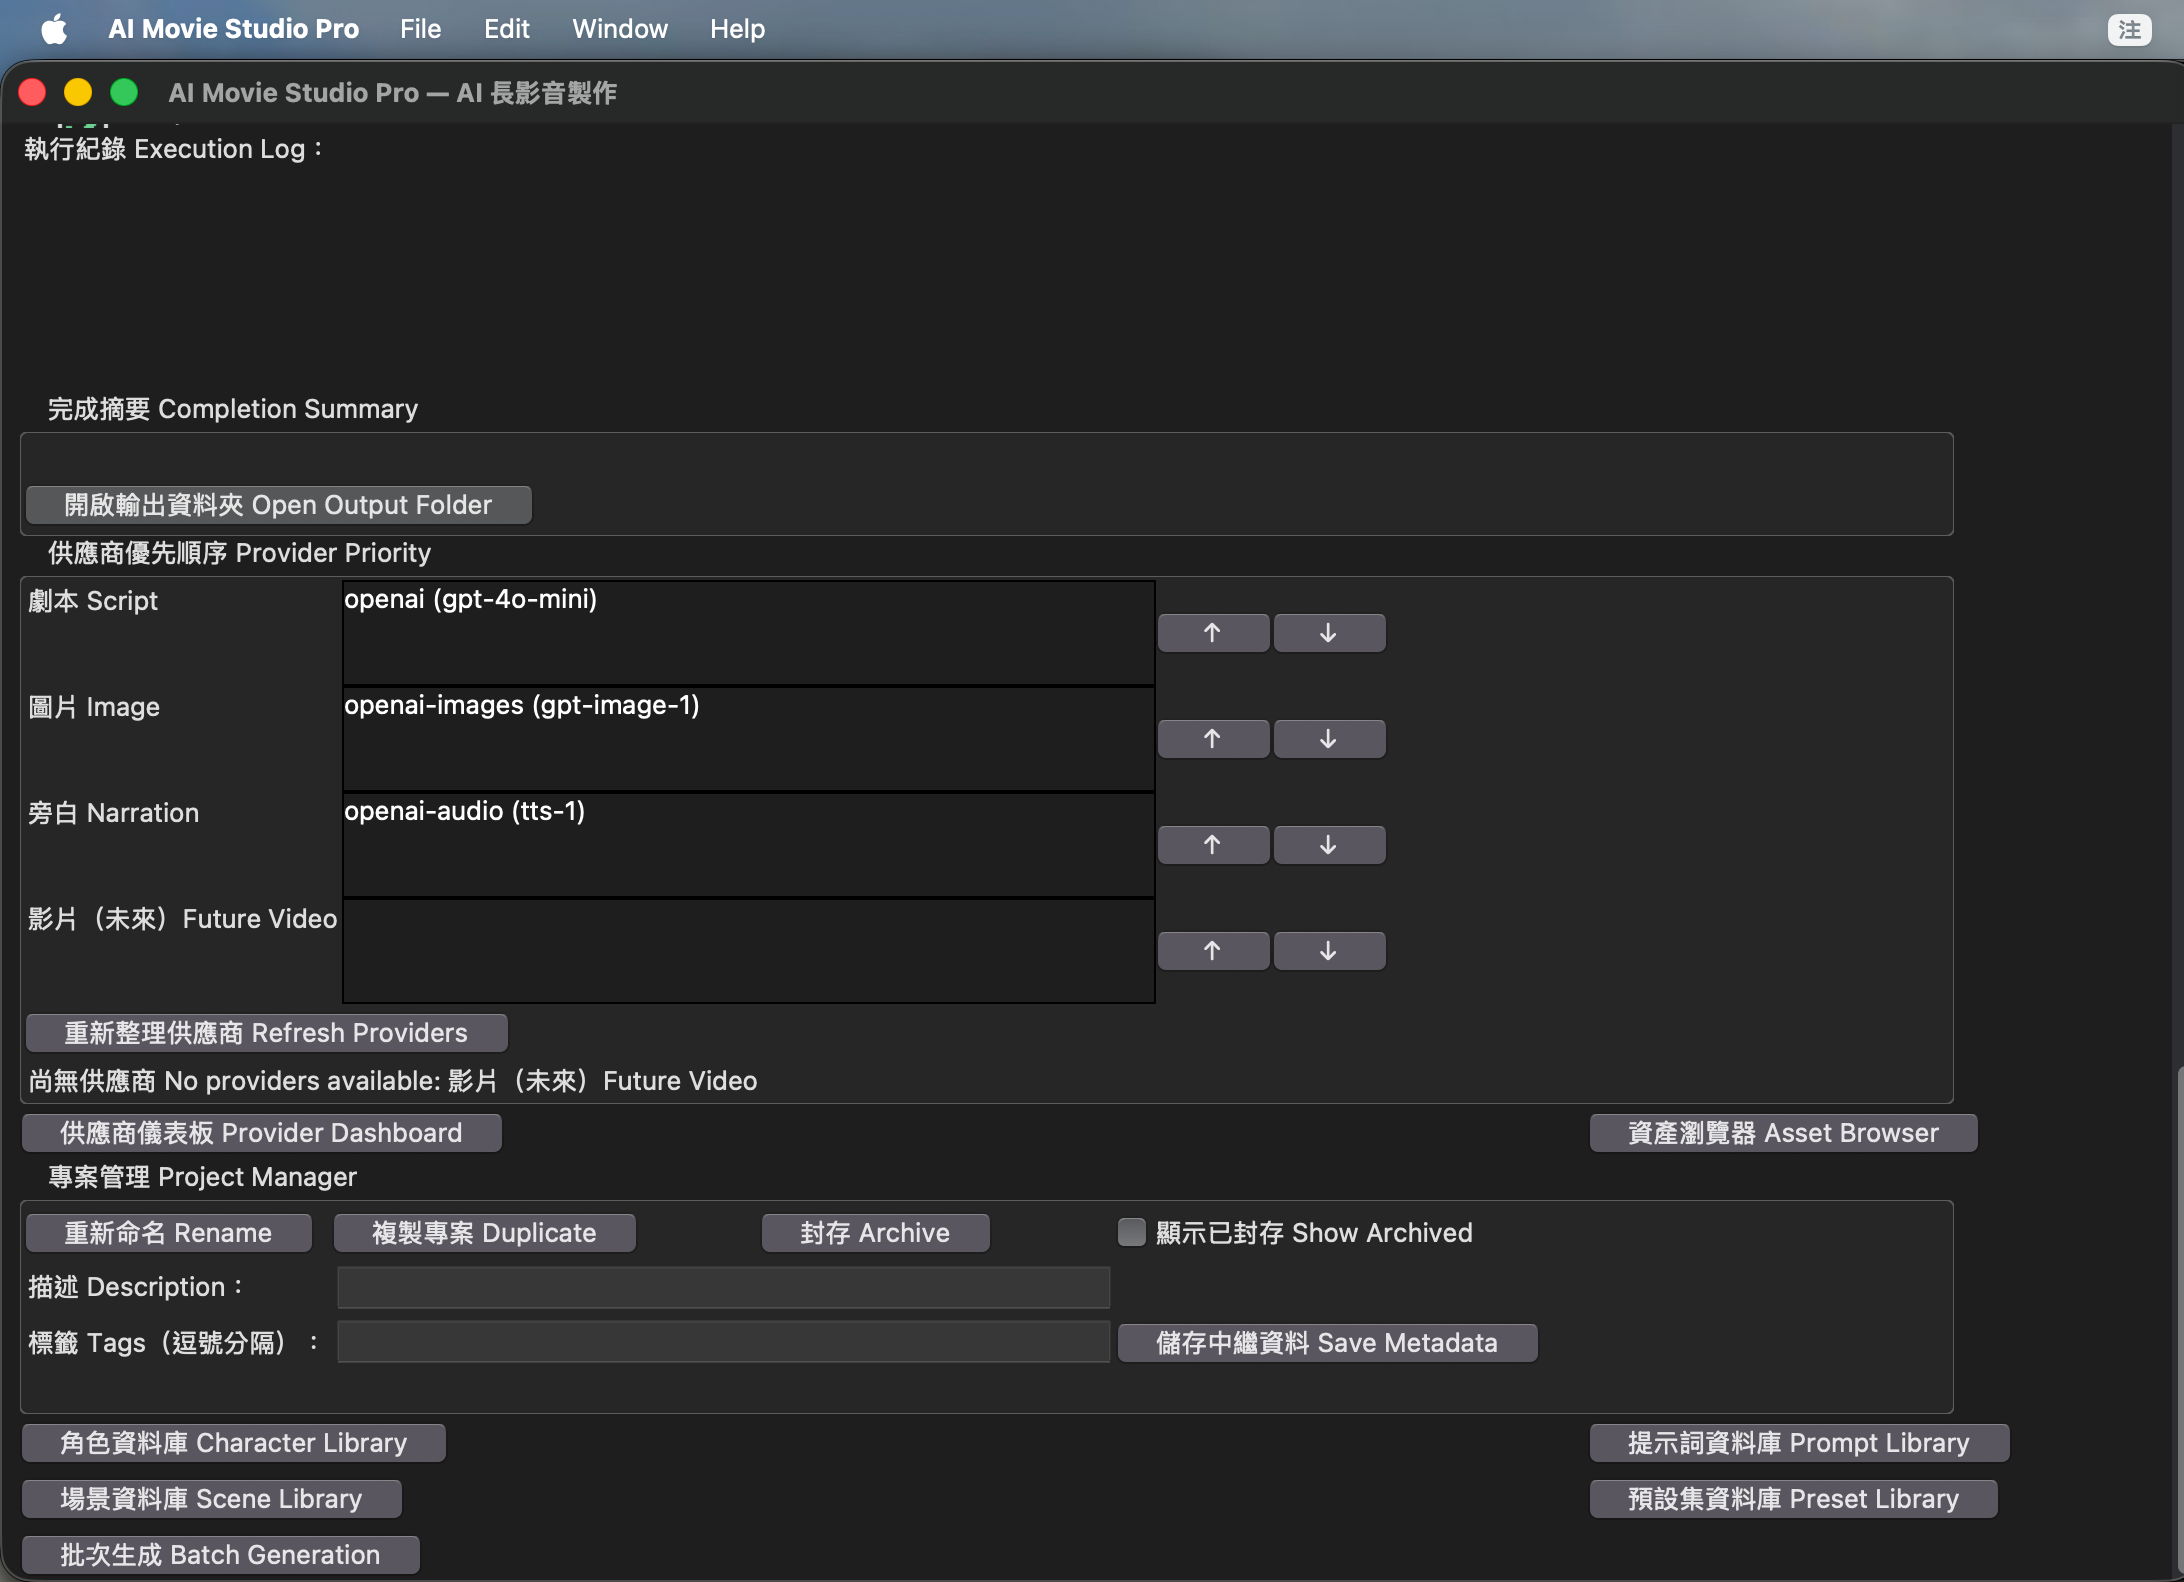Move Image provider up
This screenshot has height=1582, width=2184.
[x=1213, y=739]
